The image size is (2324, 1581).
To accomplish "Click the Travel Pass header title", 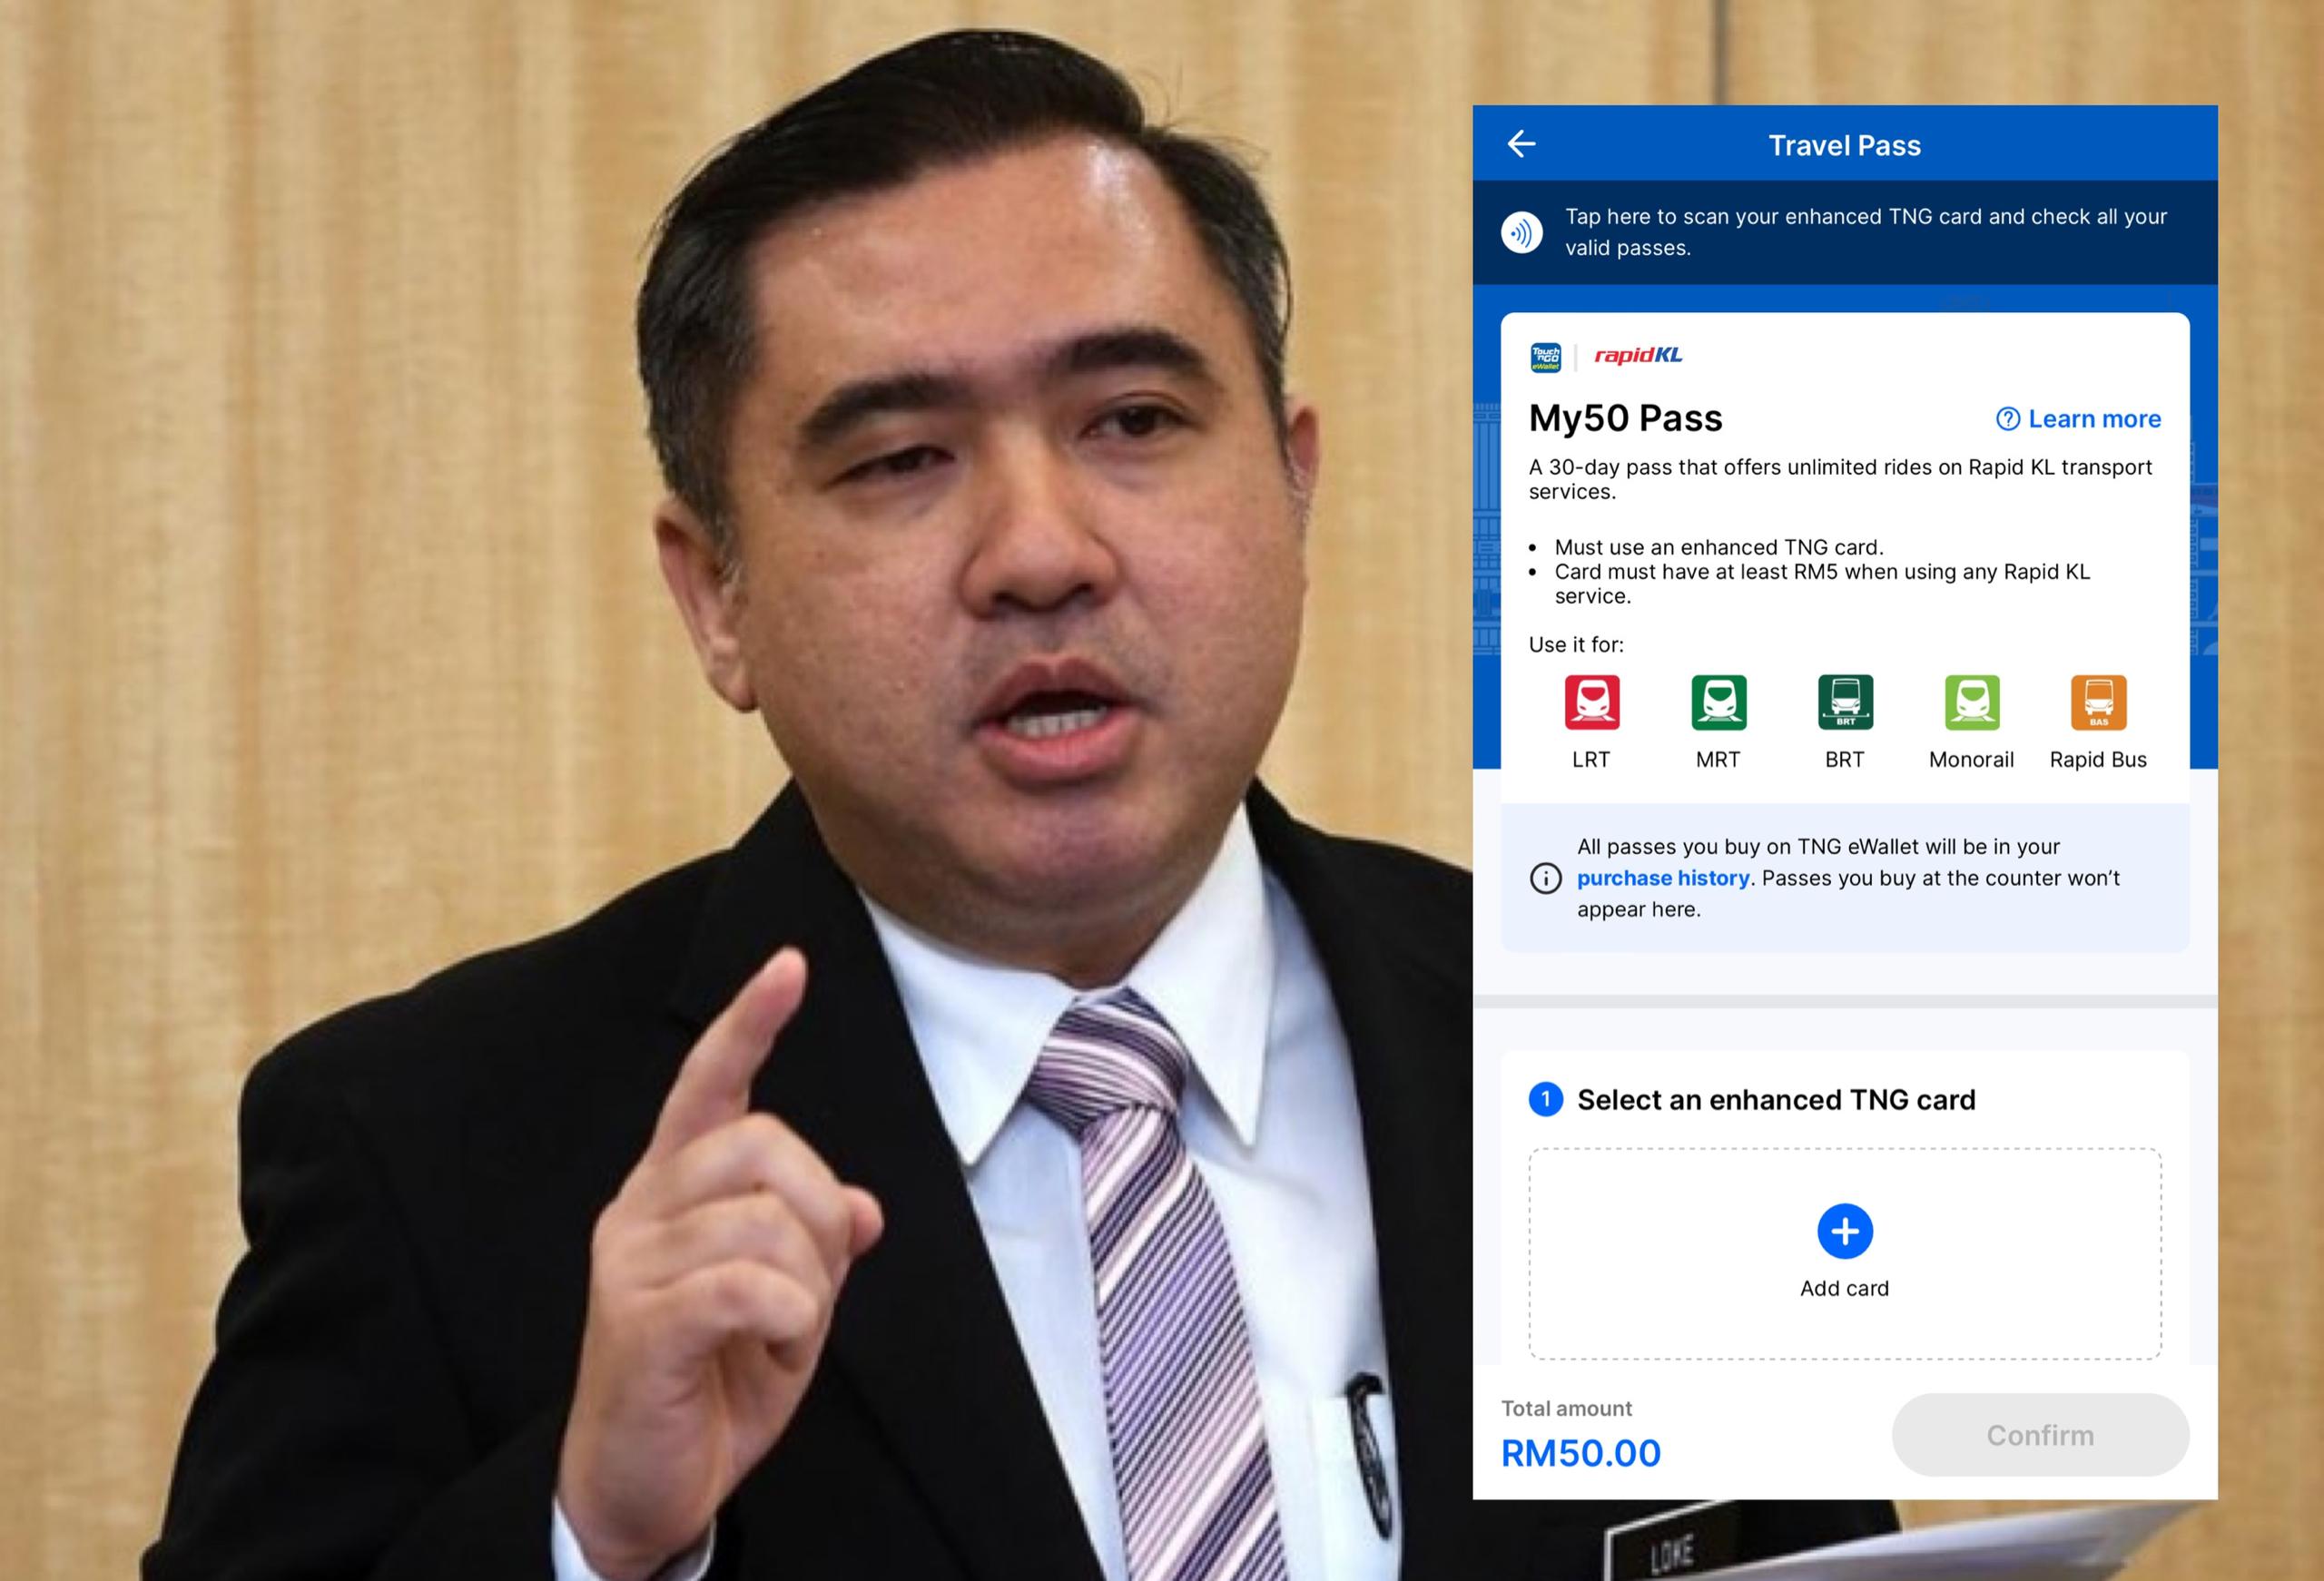I will click(x=1845, y=145).
